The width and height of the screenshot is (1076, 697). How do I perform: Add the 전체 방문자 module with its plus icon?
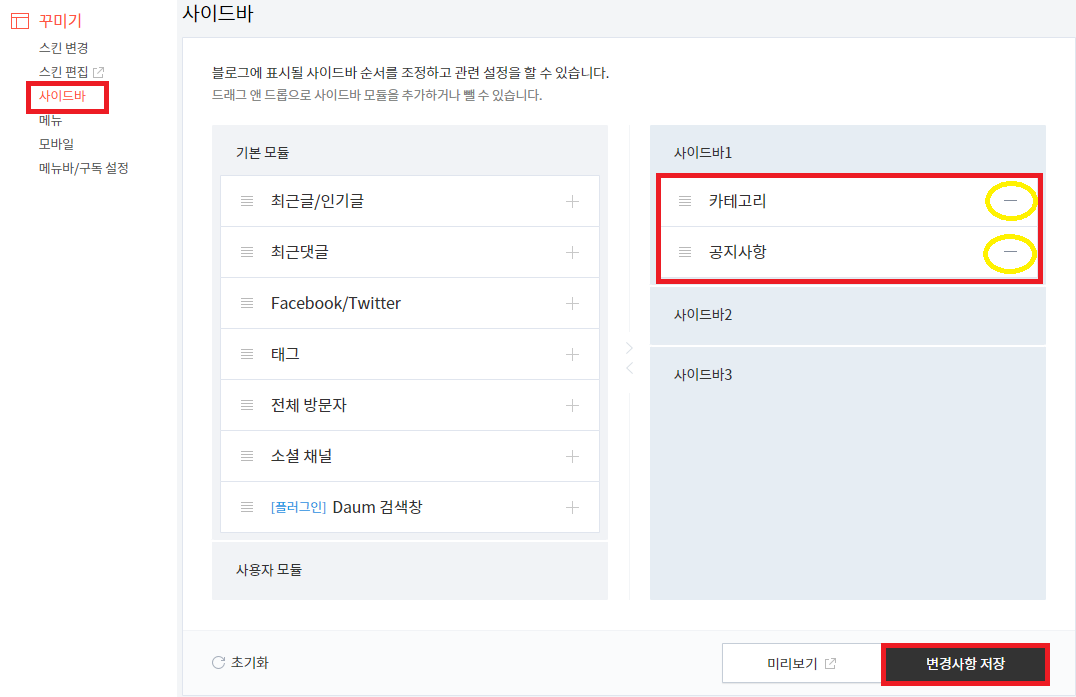click(x=572, y=405)
